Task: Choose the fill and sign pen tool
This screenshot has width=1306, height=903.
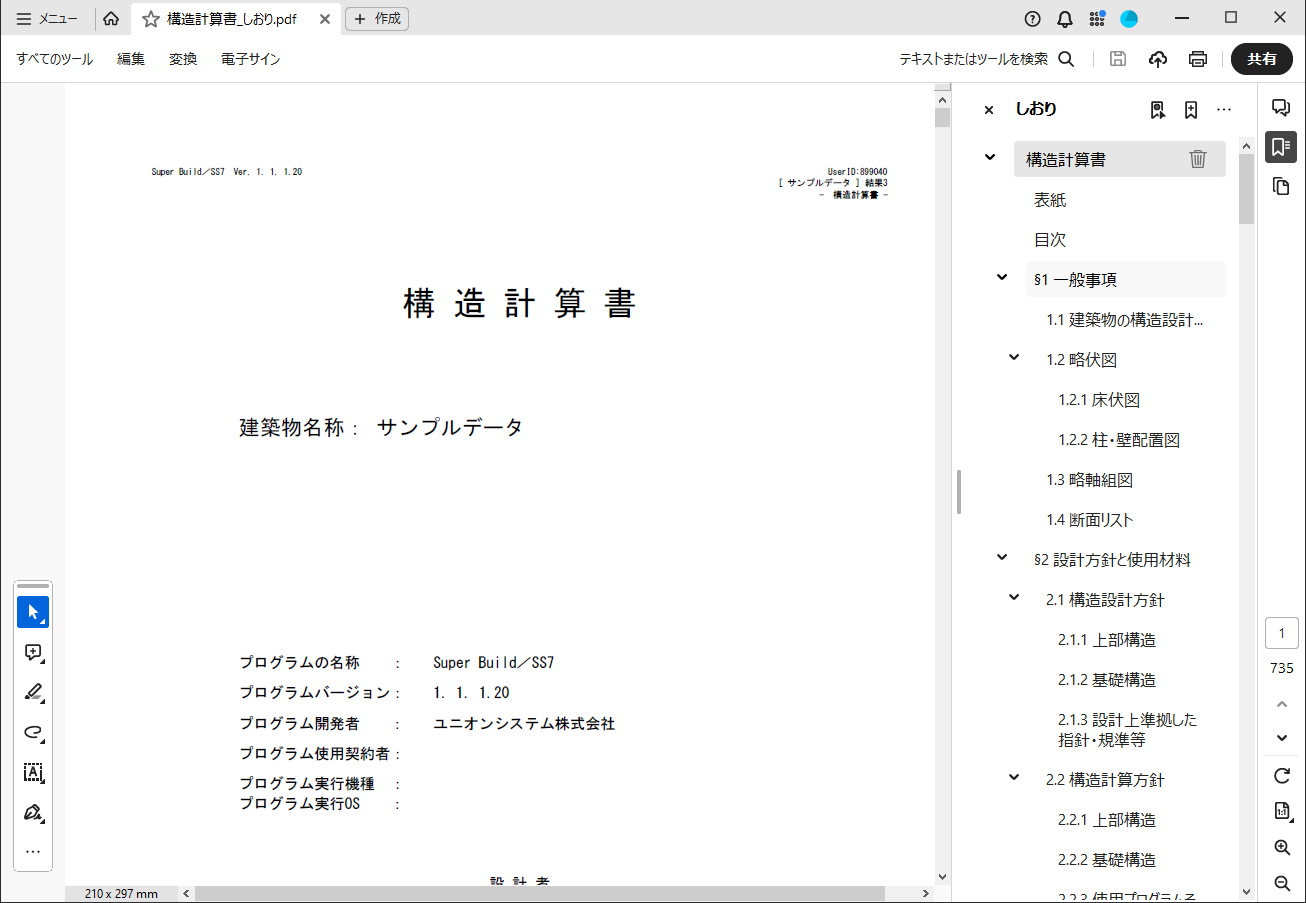Action: click(33, 812)
